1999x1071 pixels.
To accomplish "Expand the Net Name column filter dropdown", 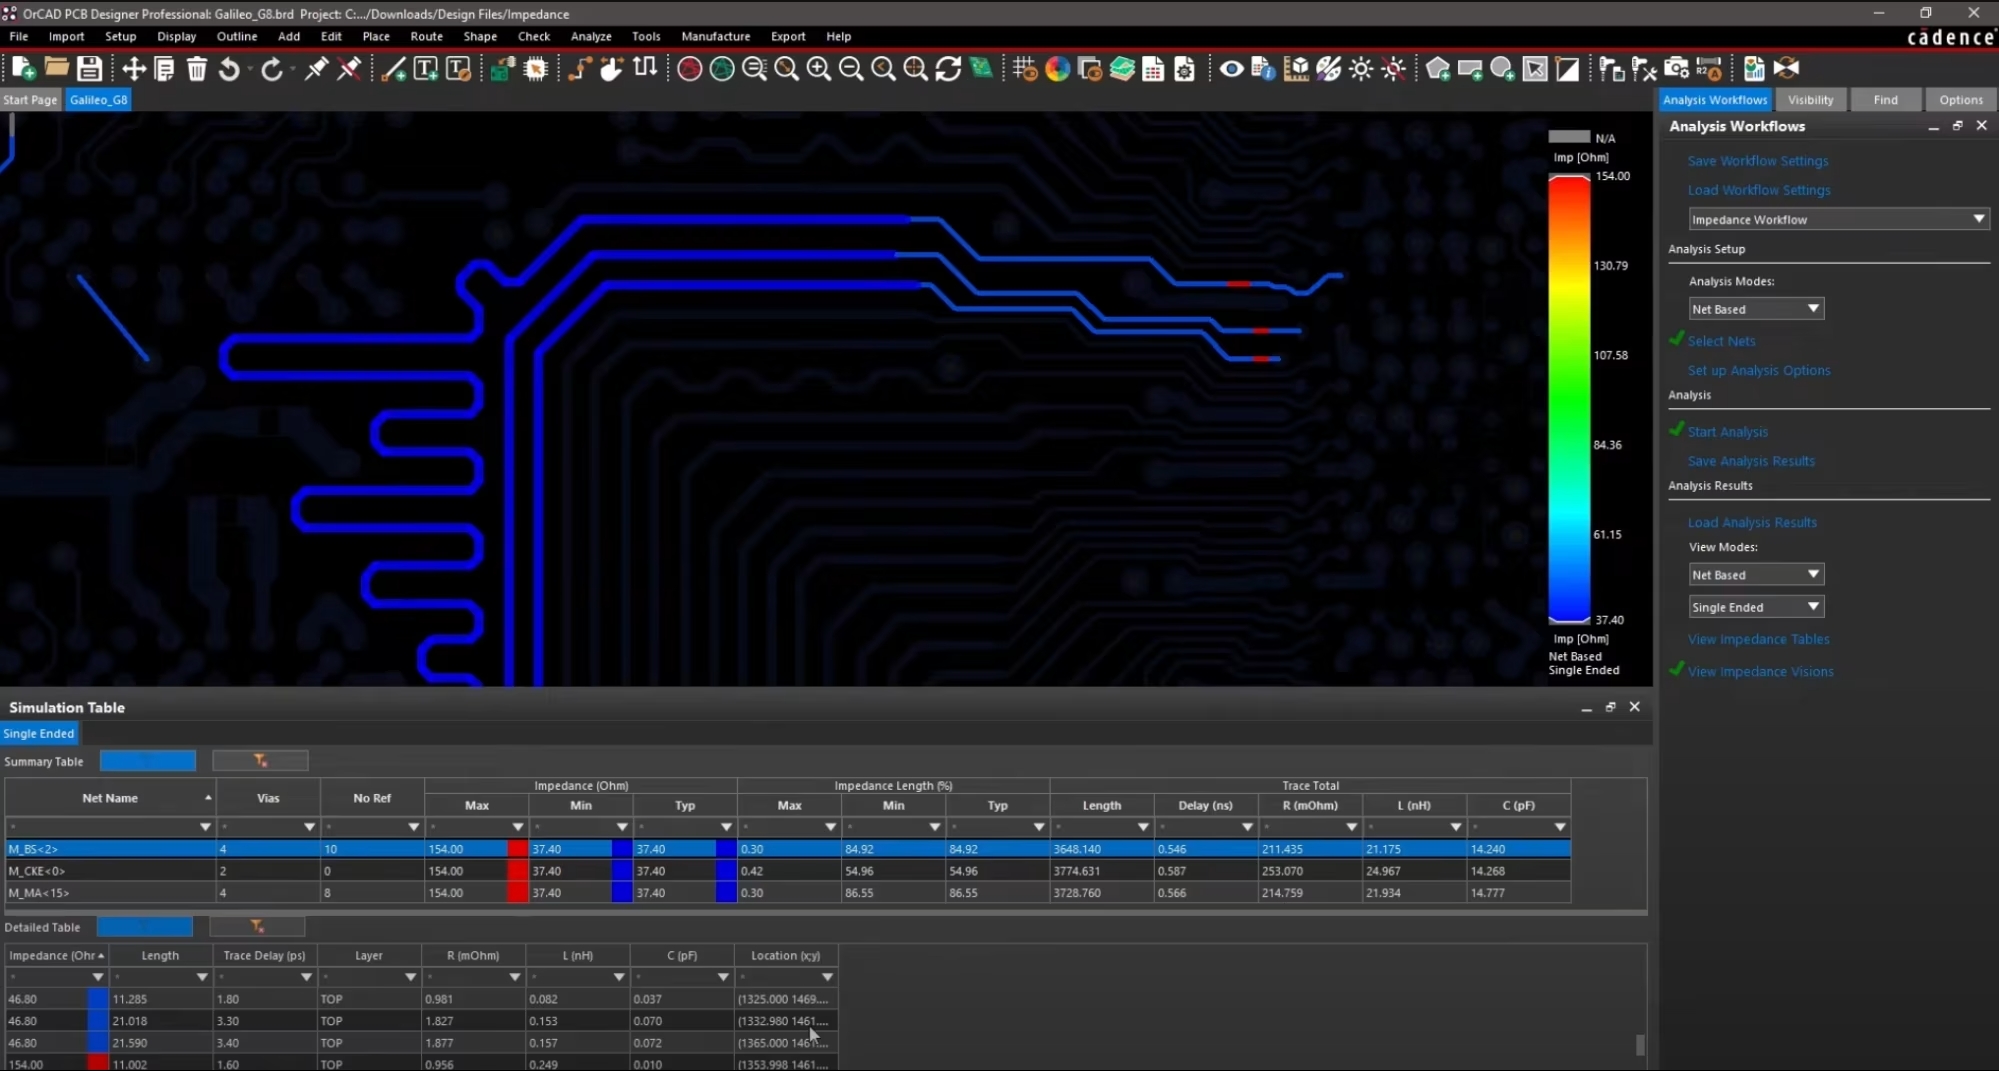I will point(205,827).
